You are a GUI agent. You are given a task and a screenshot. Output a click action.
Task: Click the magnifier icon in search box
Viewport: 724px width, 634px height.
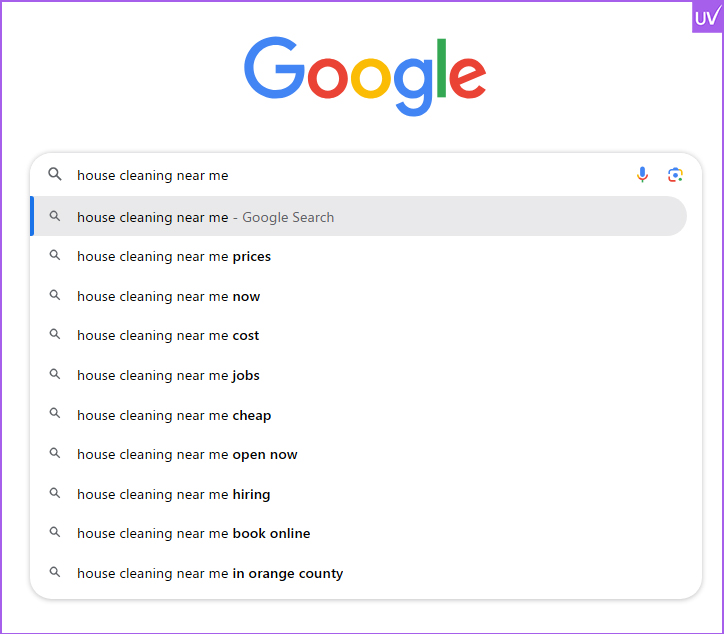55,175
